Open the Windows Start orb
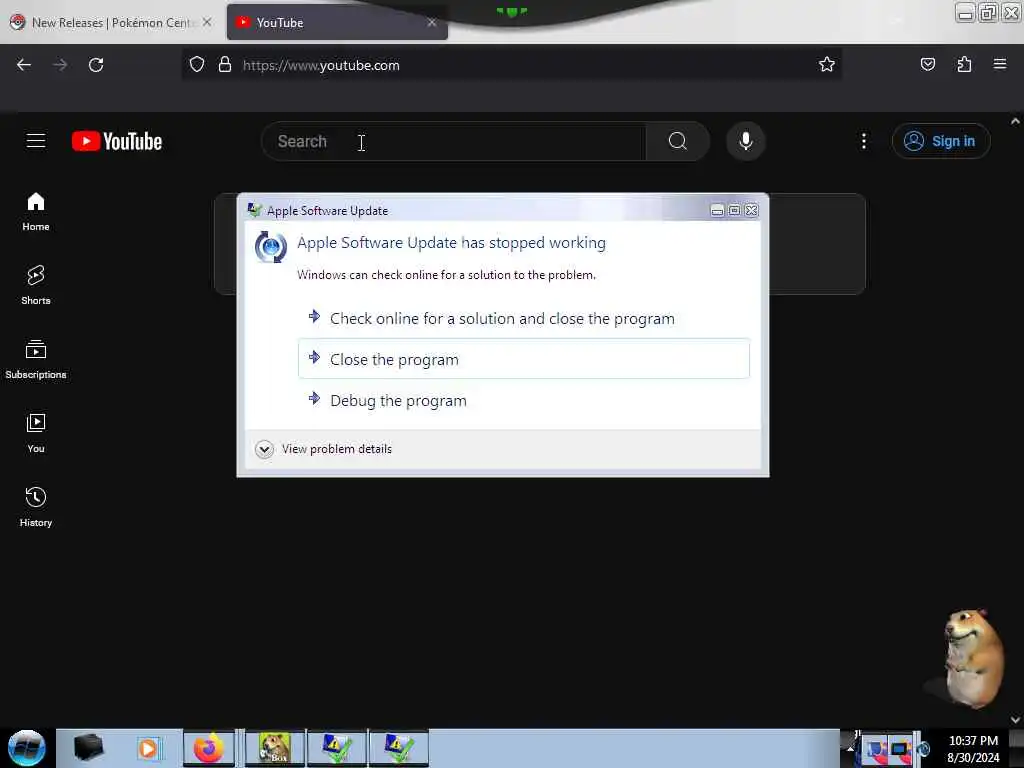Viewport: 1024px width, 768px height. tap(27, 748)
